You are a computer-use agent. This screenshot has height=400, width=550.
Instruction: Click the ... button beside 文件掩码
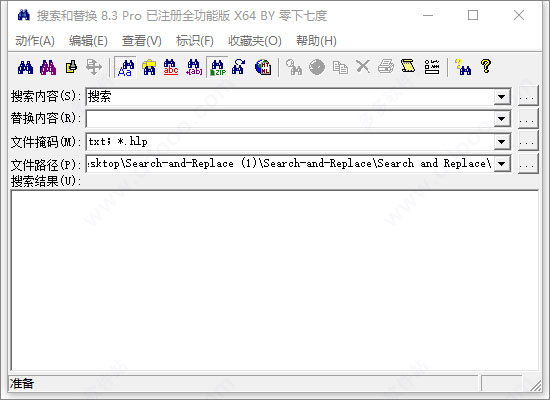pos(528,141)
